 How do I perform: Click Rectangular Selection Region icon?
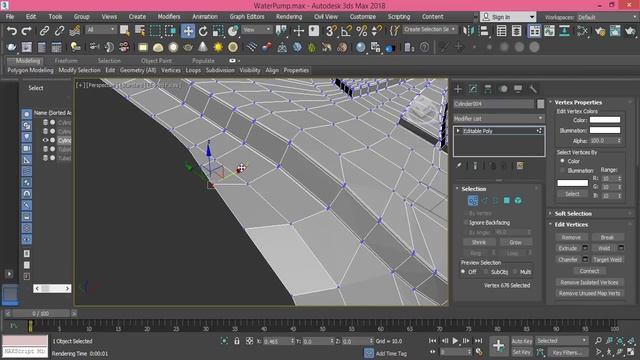click(155, 31)
